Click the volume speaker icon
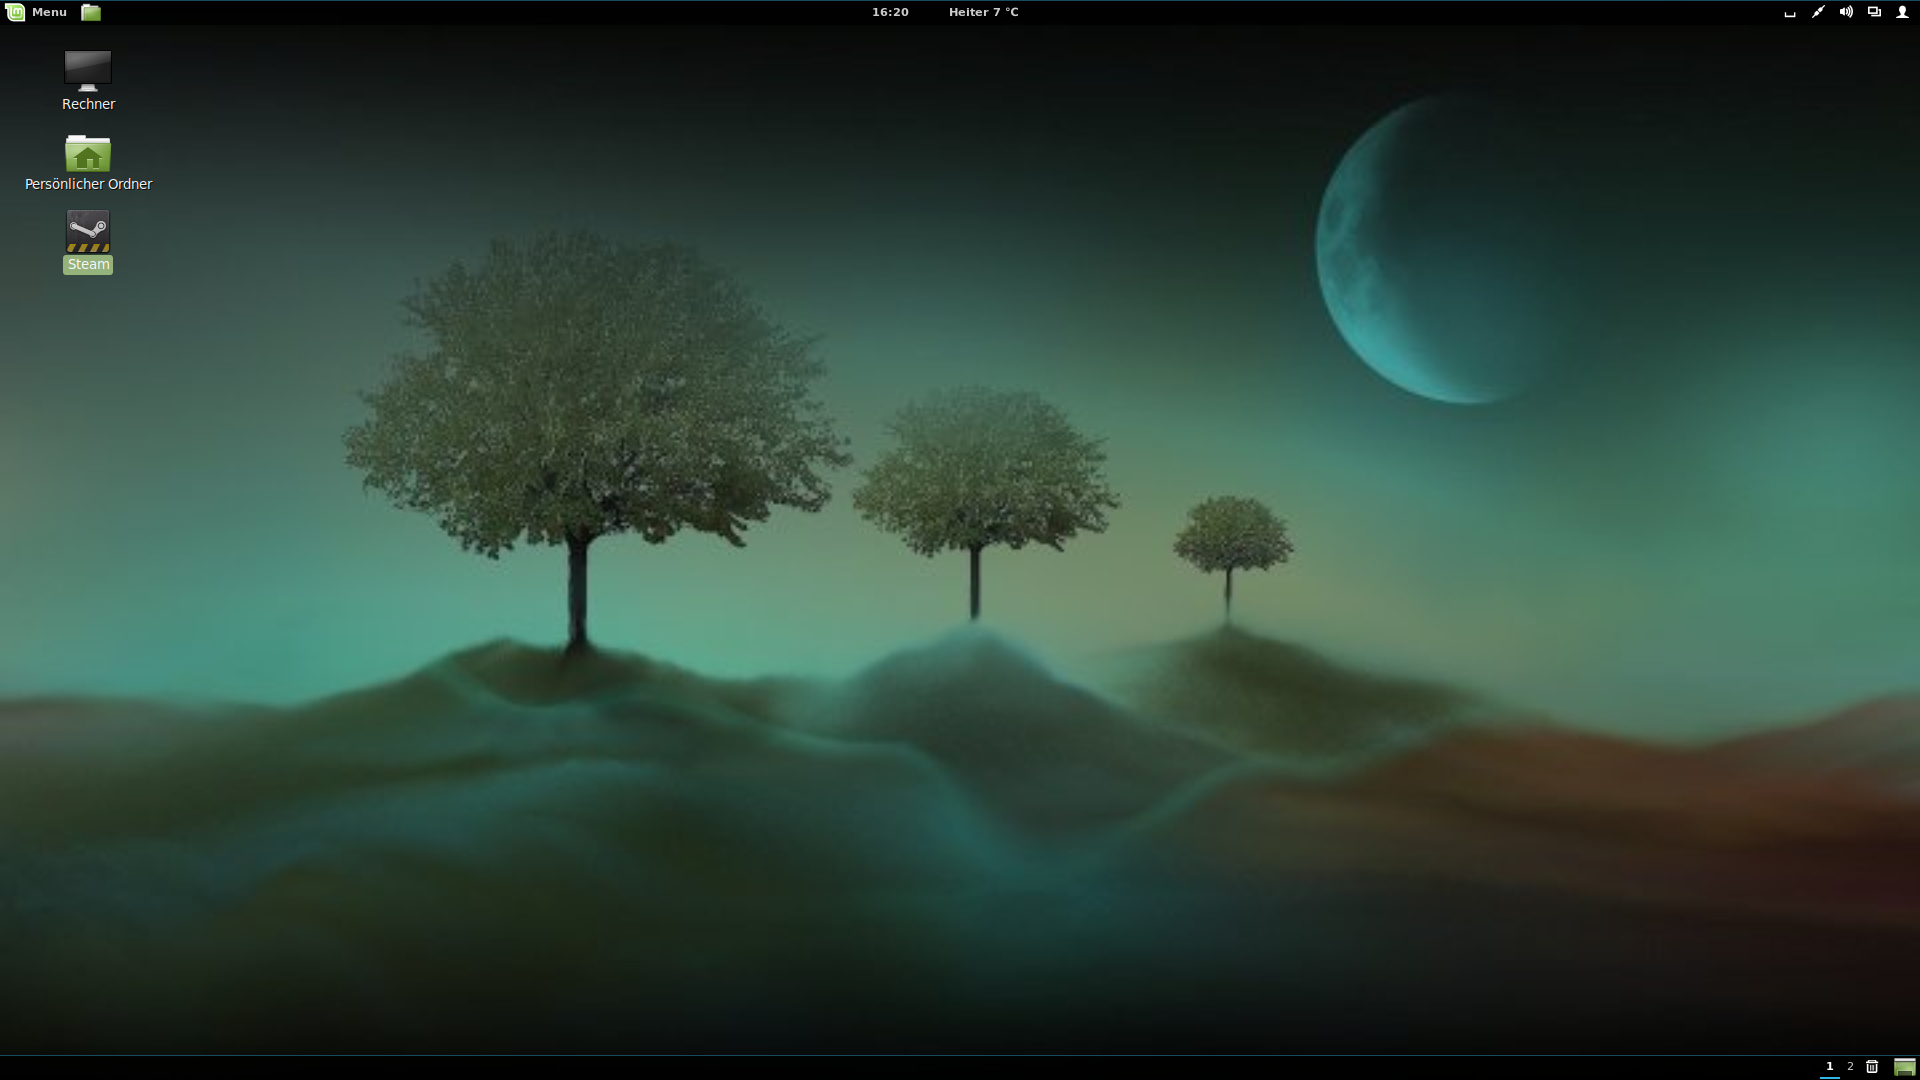Screen dimensions: 1920x1080 pyautogui.click(x=1846, y=12)
